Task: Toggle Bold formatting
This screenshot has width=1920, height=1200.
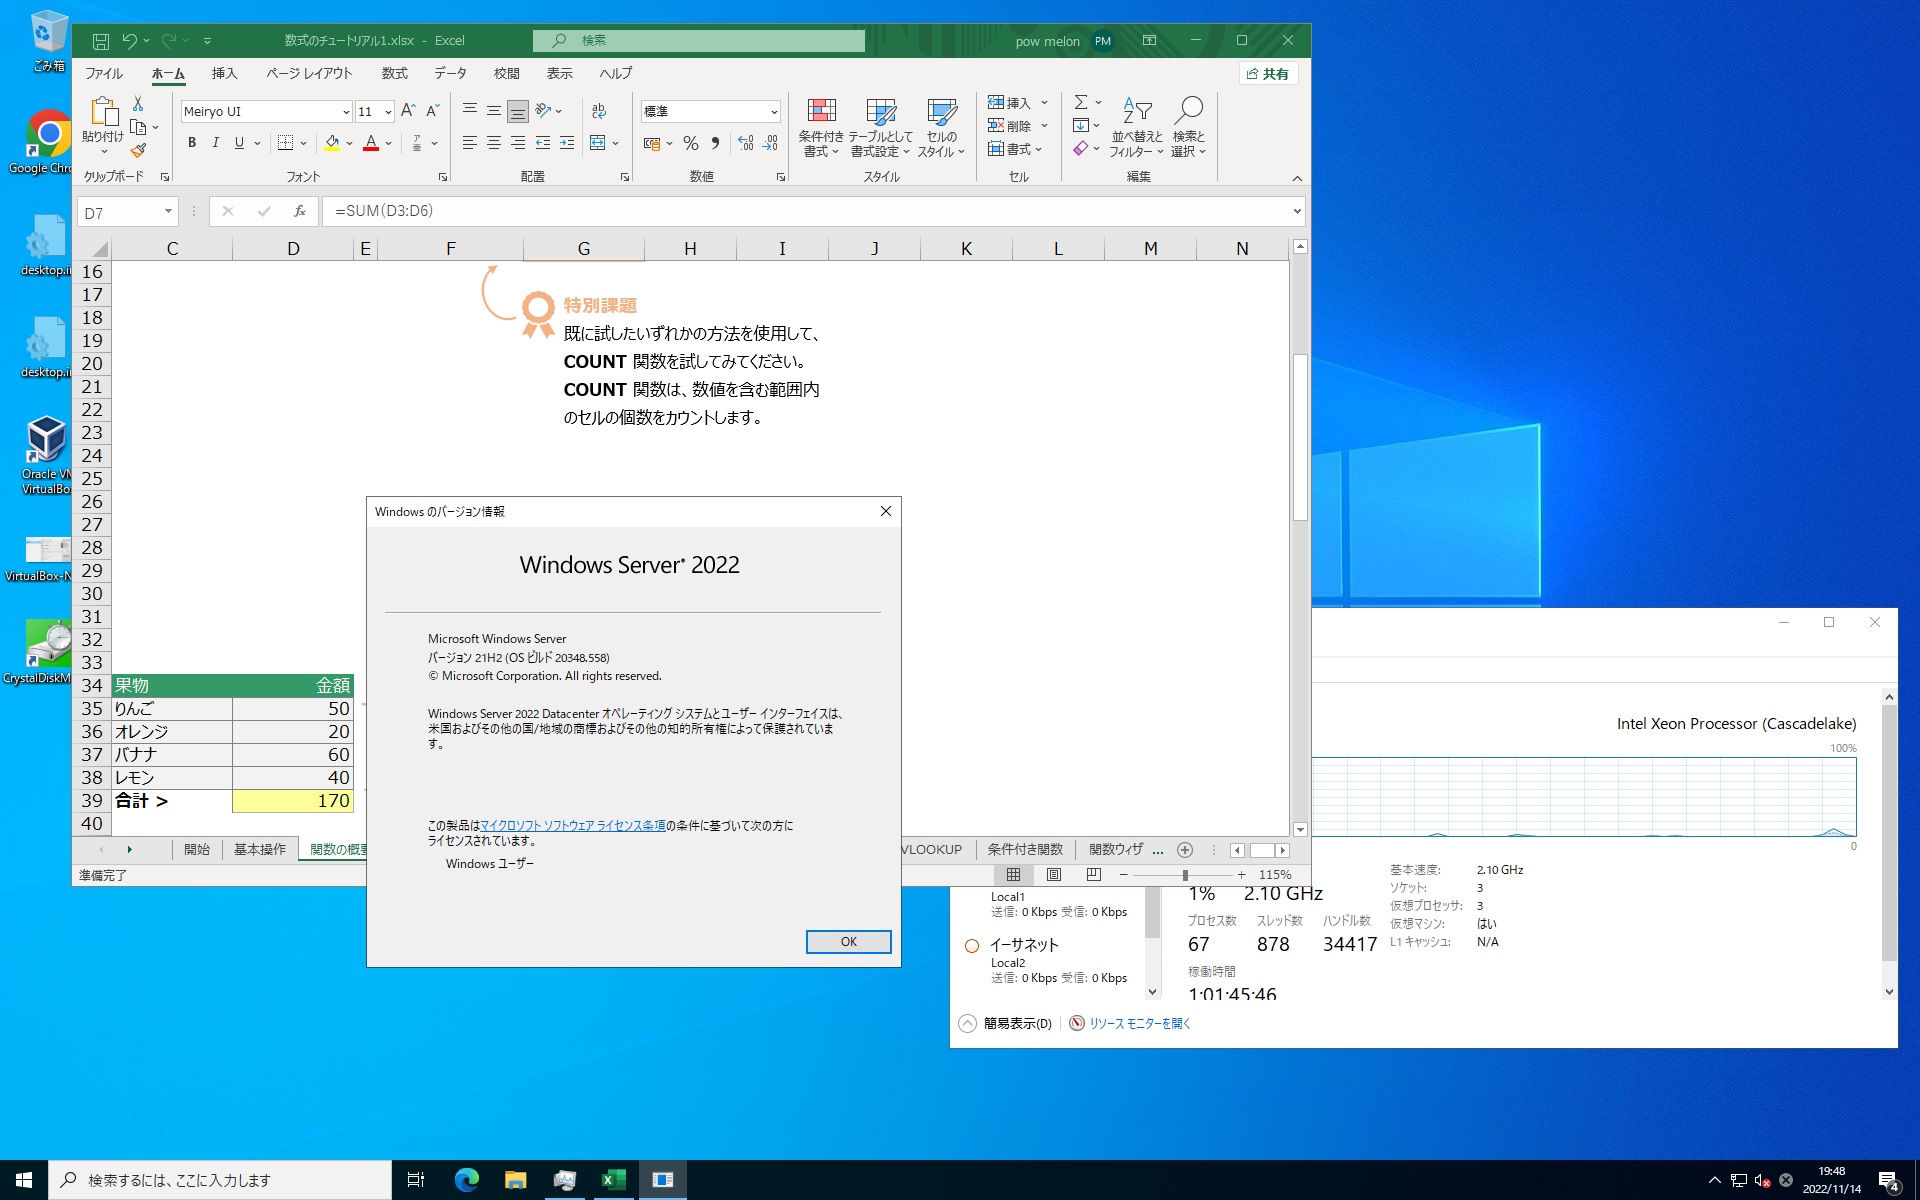Action: 192,143
